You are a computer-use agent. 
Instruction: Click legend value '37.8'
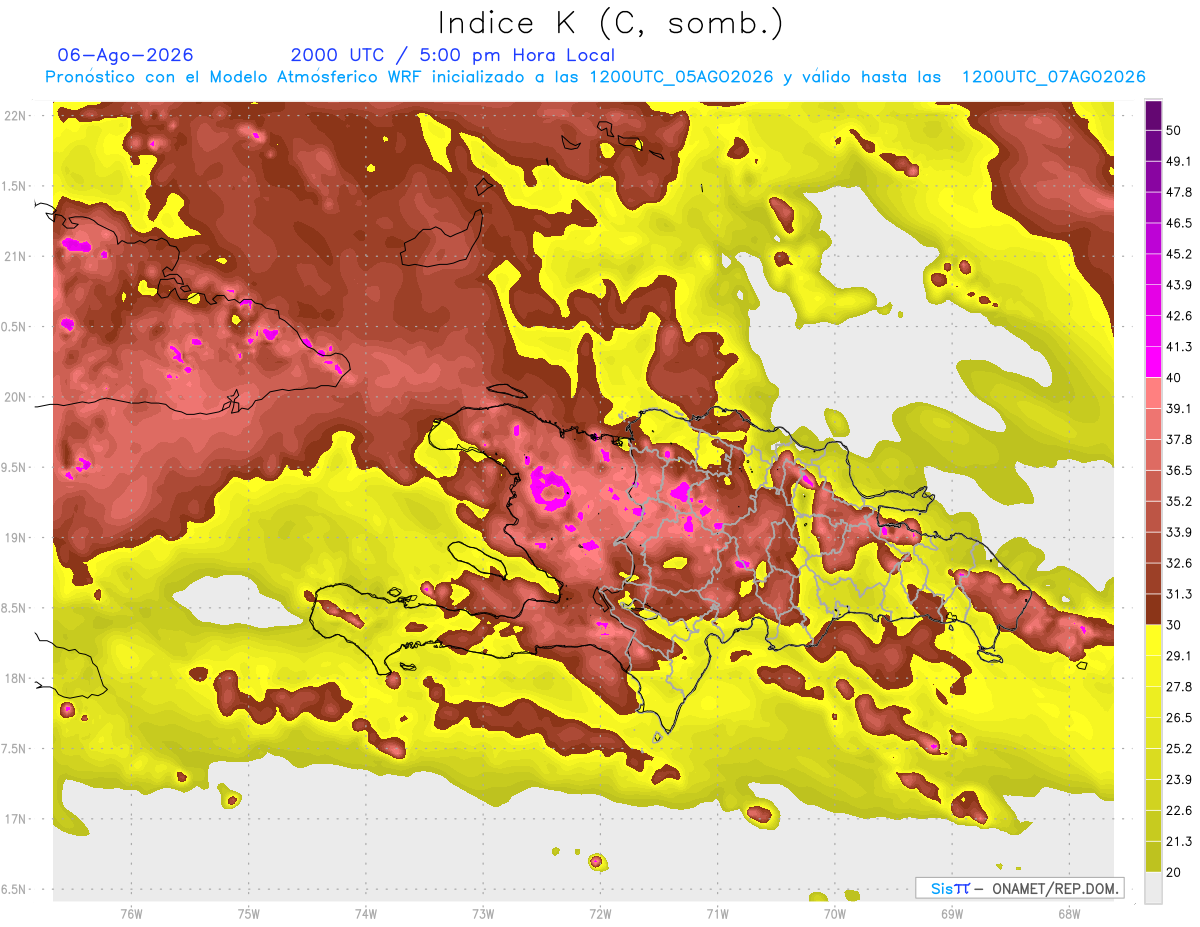point(1179,440)
